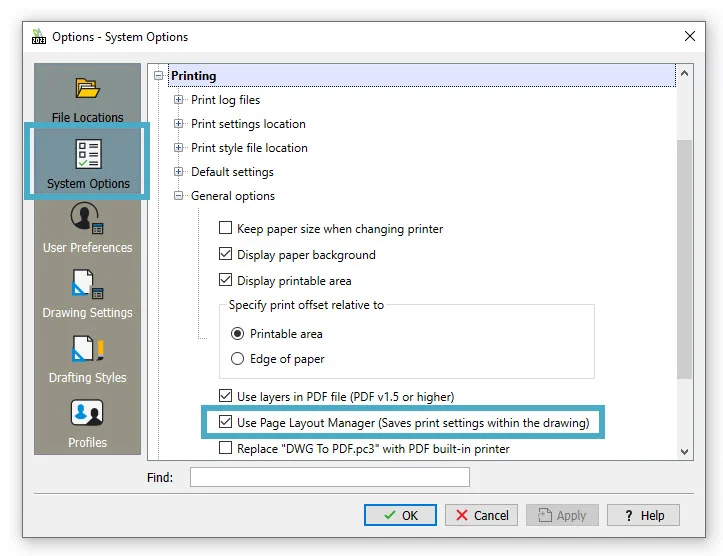This screenshot has width=723, height=556.
Task: Collapse the General options node
Action: point(179,196)
